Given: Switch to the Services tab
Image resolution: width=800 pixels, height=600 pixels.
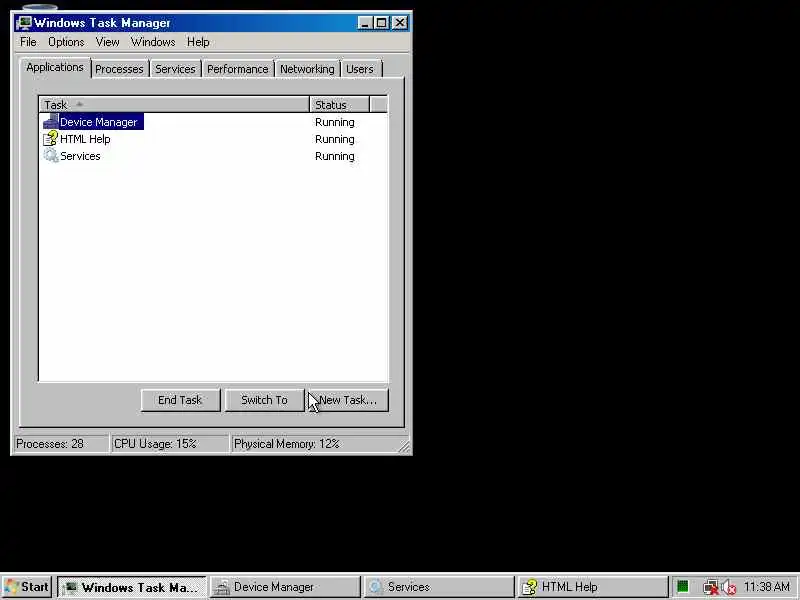Looking at the screenshot, I should click(x=175, y=69).
